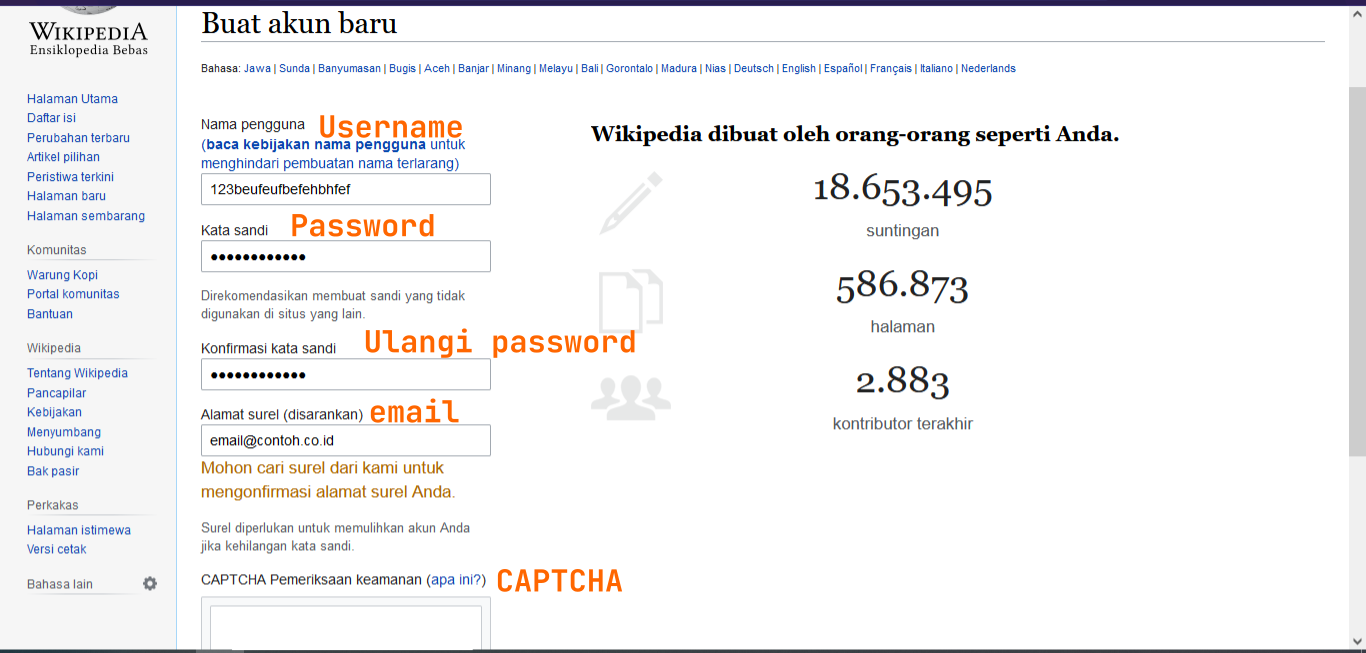The width and height of the screenshot is (1366, 653).
Task: Click the Bahasa lain heading text
Action: (60, 584)
